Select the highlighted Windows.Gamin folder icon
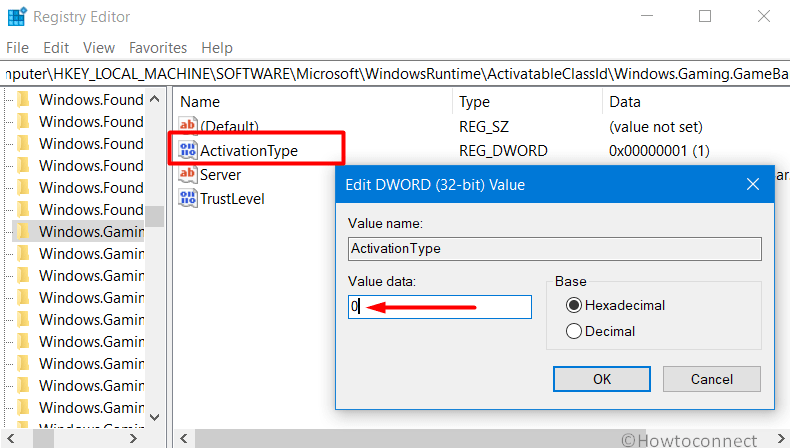Viewport: 790px width, 448px height. click(x=23, y=231)
